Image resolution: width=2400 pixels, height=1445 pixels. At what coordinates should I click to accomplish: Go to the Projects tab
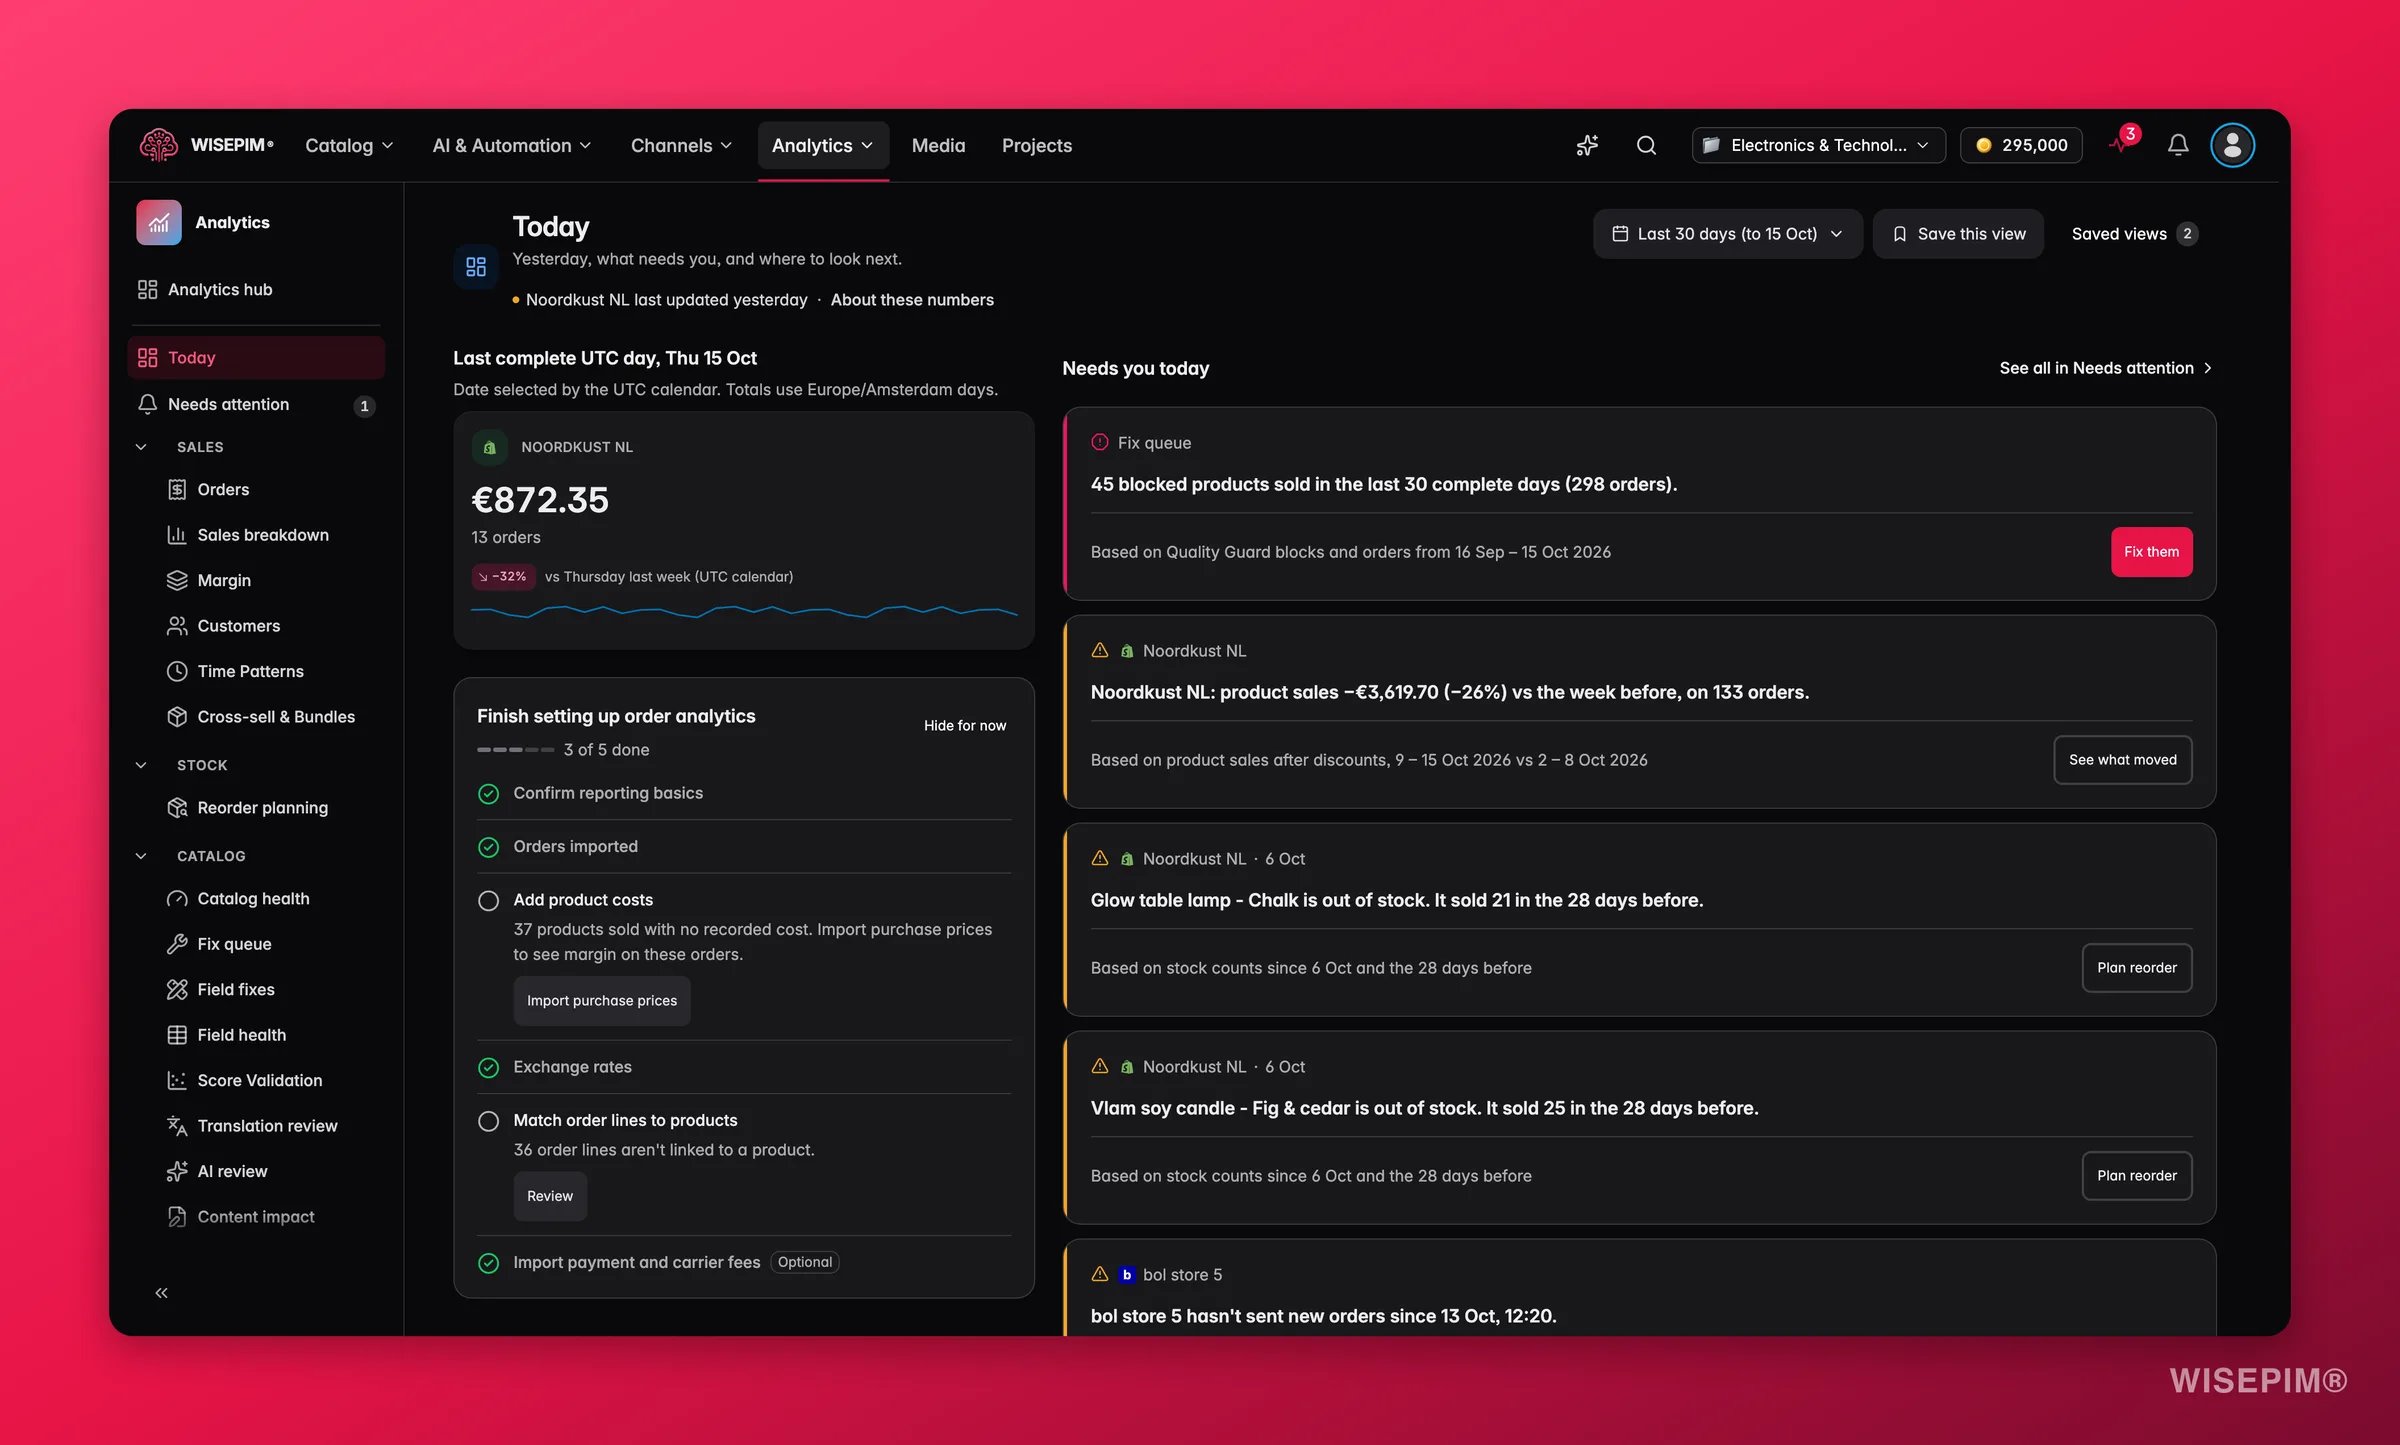coord(1037,145)
